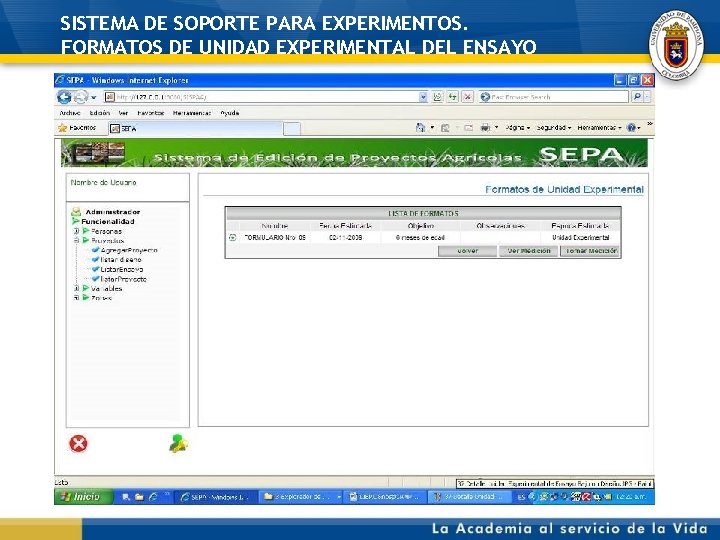Screen dimensions: 720x540
Task: Switch to the SEPA - Windows taskbar button
Action: click(x=215, y=497)
